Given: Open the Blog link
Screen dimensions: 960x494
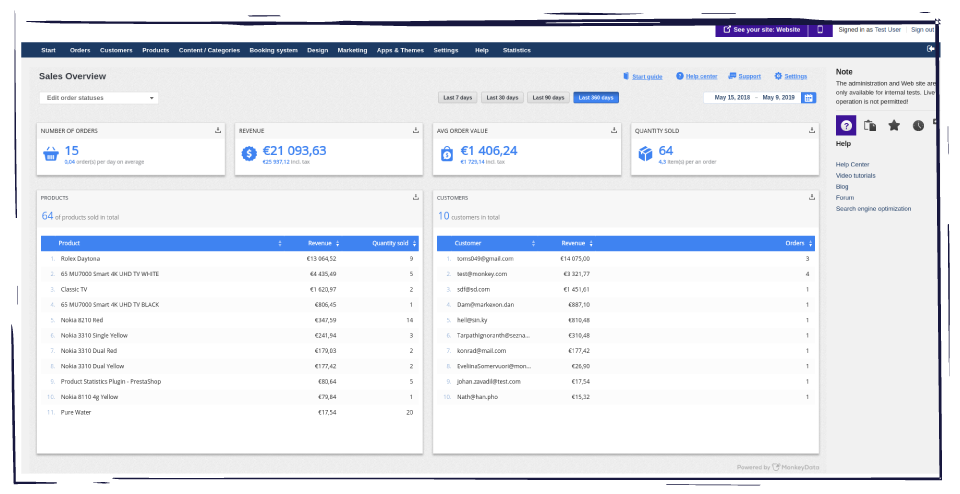Looking at the screenshot, I should coord(842,187).
